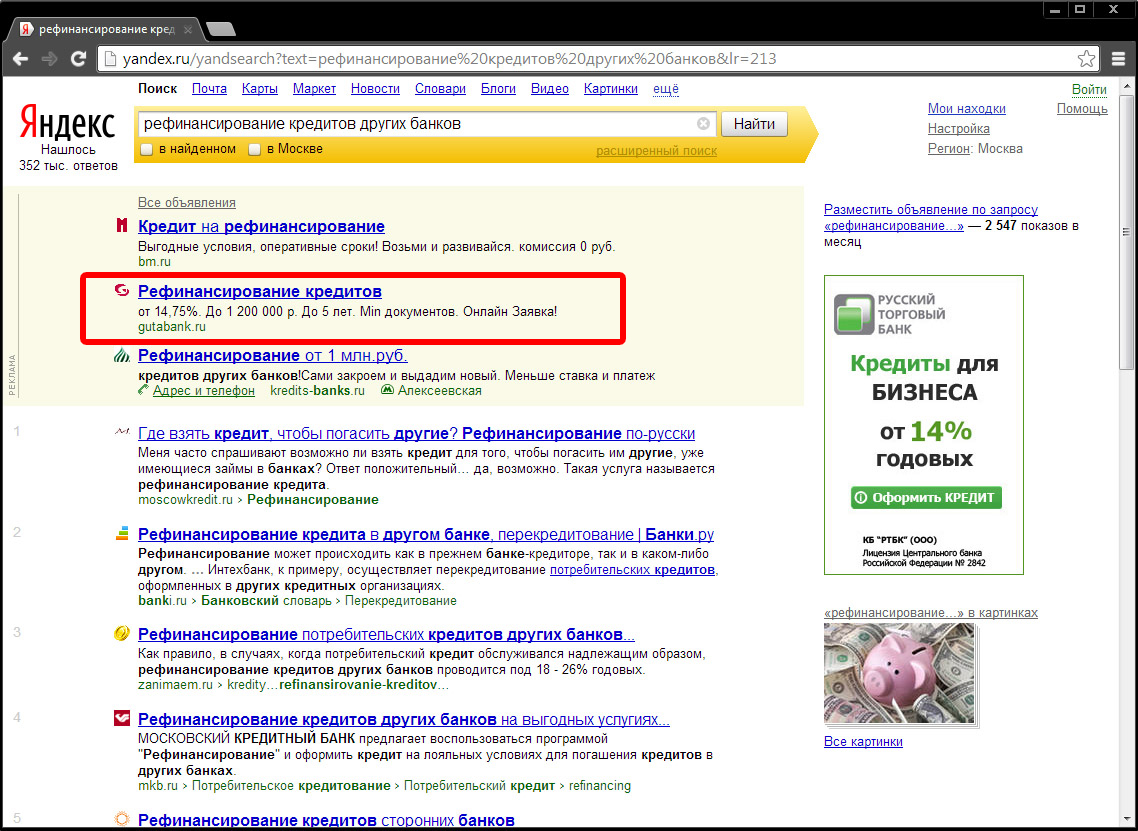Click the browser forward arrow
This screenshot has width=1138, height=831.
click(x=49, y=59)
